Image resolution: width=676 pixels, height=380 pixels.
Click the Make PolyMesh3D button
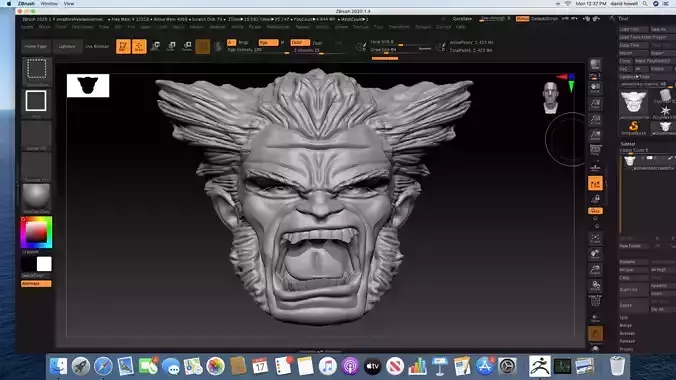click(654, 61)
